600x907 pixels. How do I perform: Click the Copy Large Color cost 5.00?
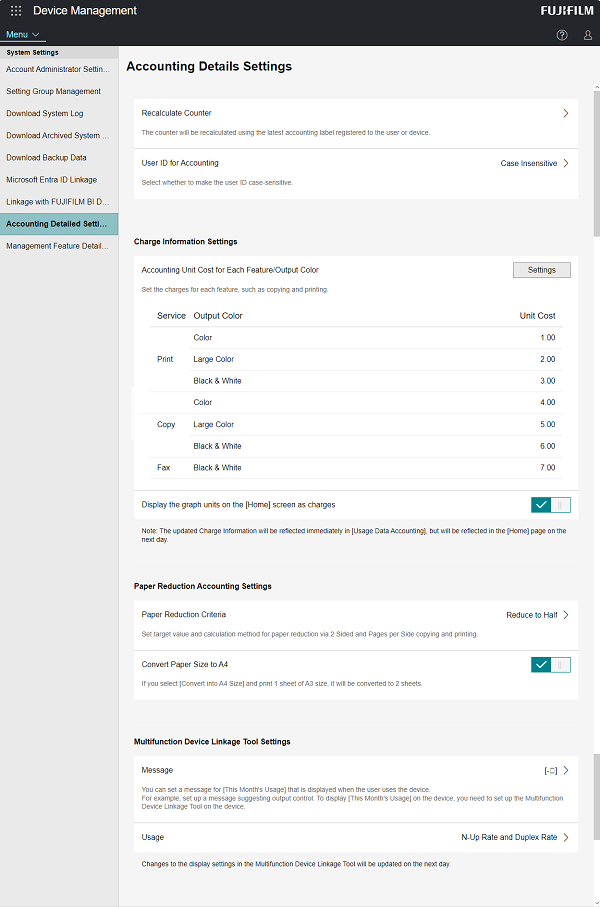click(547, 425)
